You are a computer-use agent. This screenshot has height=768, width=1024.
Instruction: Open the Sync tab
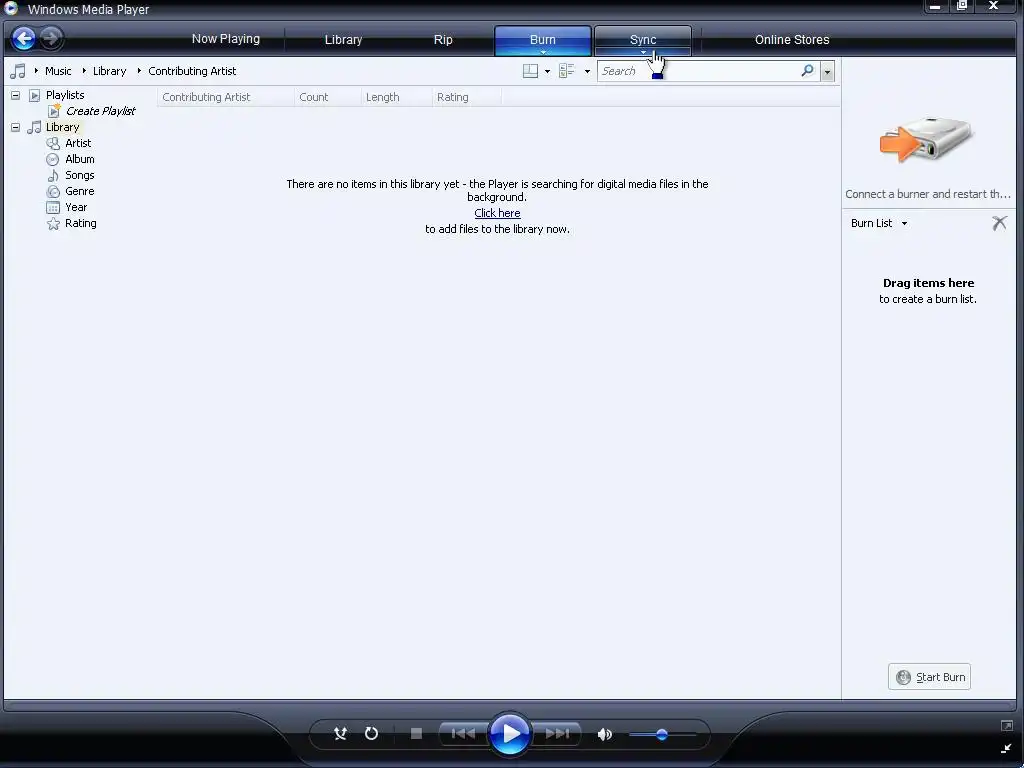point(643,40)
